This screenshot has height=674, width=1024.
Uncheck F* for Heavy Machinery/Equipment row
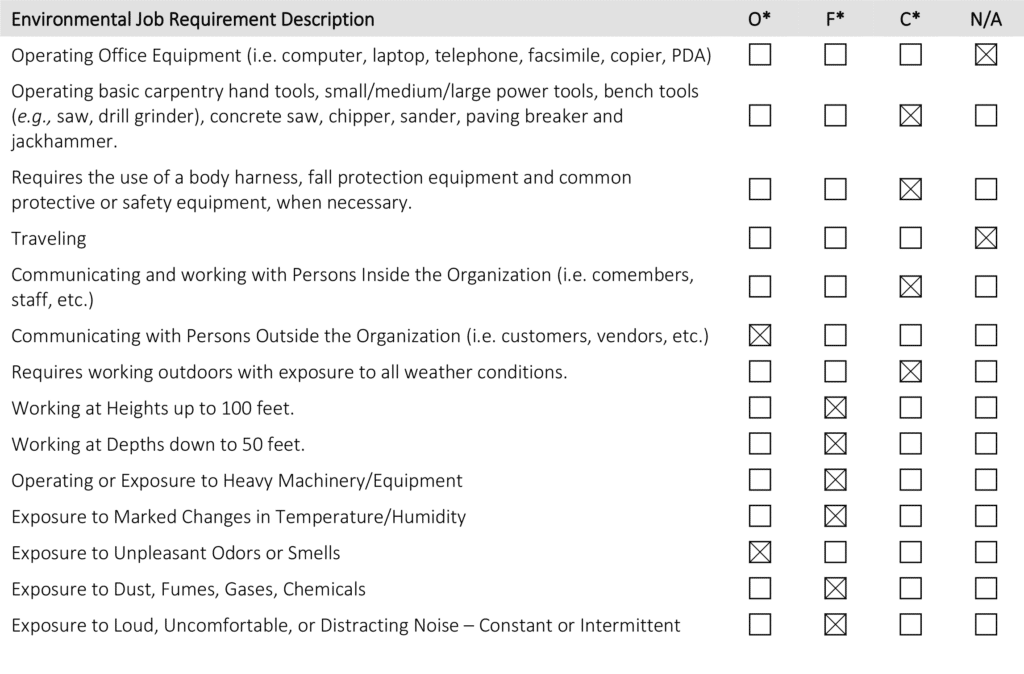(x=835, y=480)
